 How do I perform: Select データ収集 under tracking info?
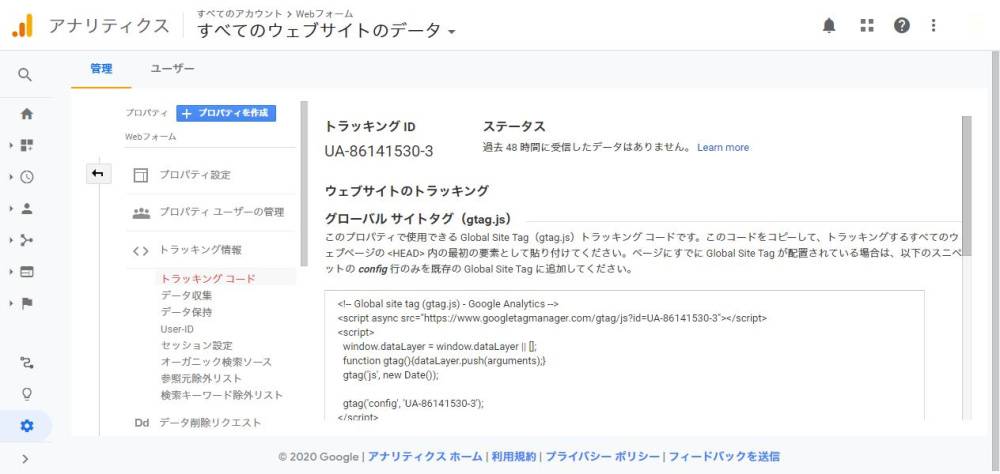pos(186,296)
